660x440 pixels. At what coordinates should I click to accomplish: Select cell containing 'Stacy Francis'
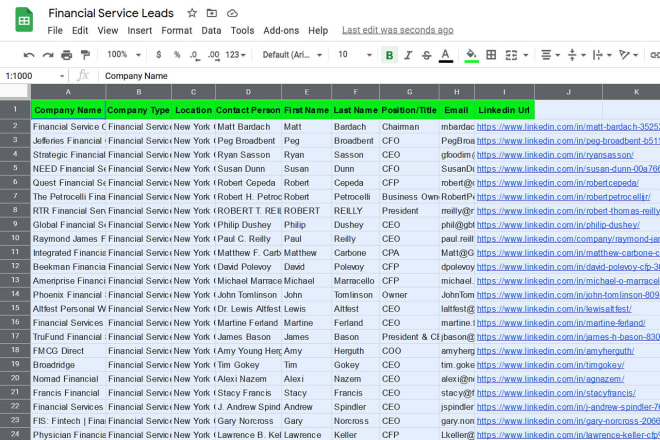(x=248, y=393)
